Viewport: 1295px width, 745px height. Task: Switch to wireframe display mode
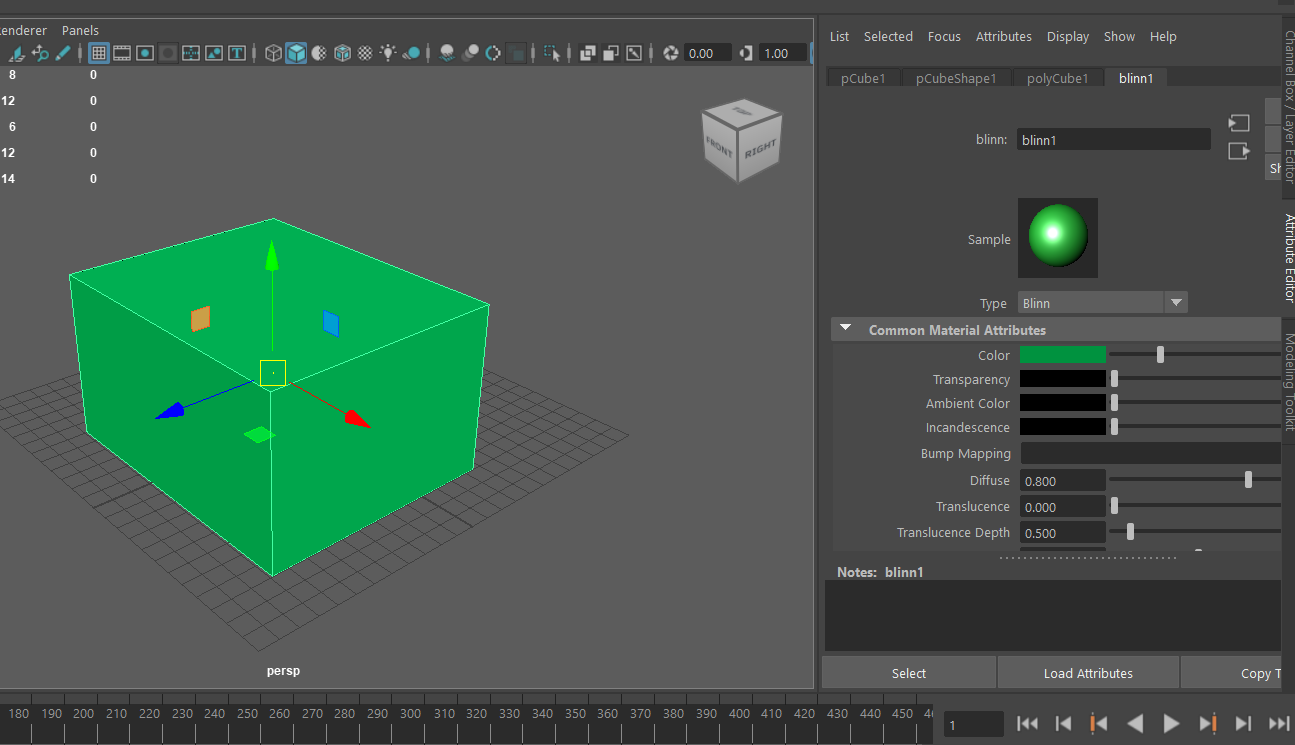click(x=275, y=52)
